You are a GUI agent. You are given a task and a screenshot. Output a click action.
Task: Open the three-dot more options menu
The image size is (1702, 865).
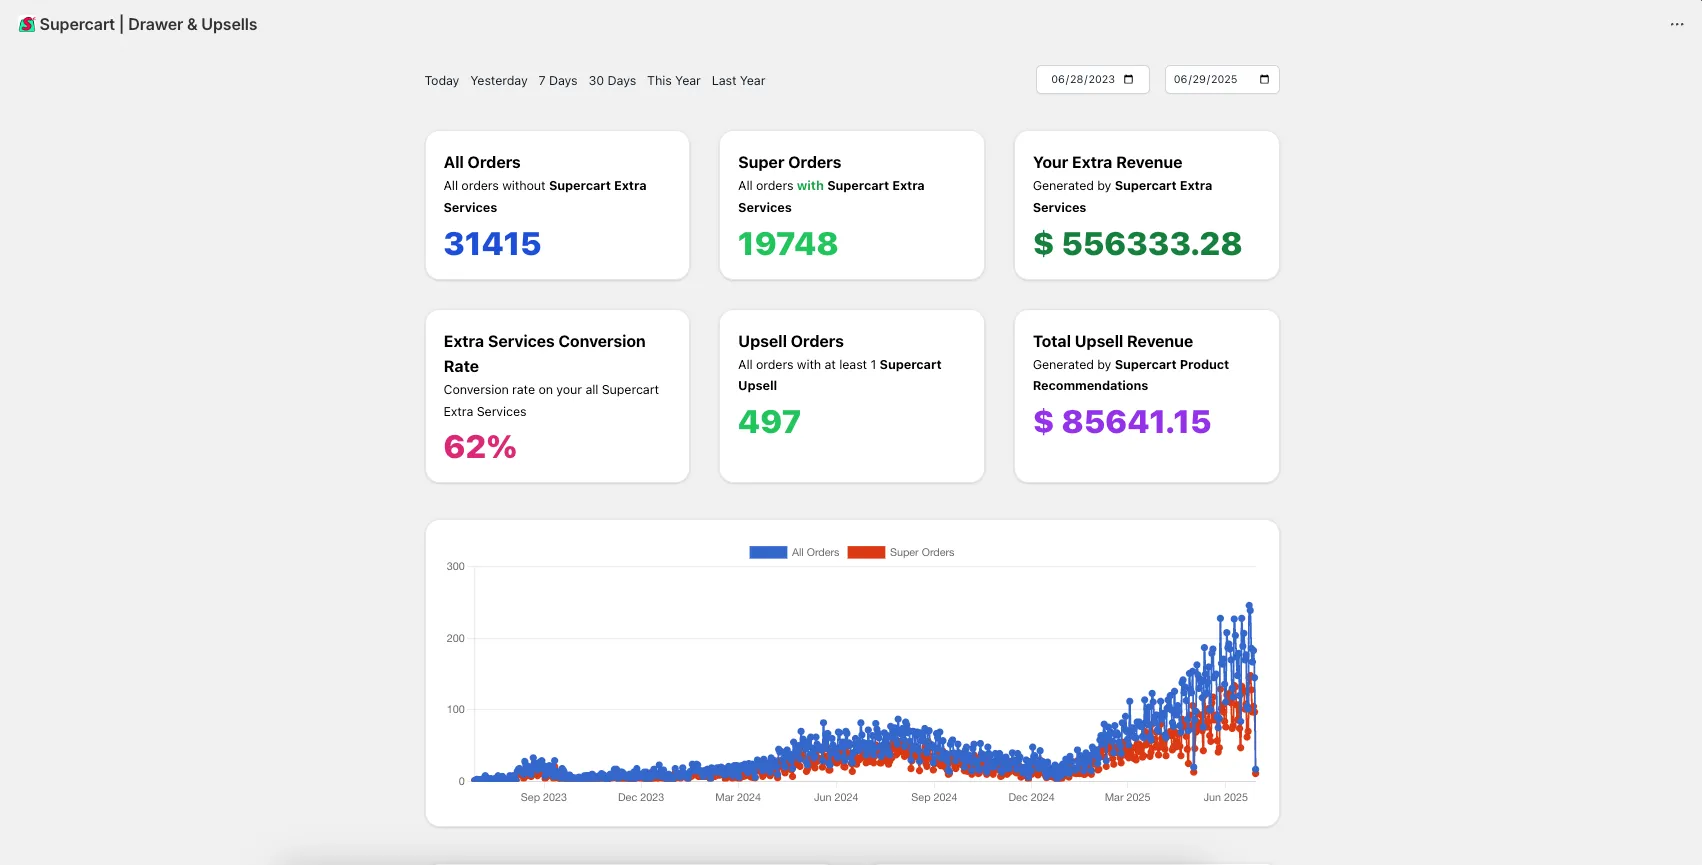click(x=1677, y=24)
